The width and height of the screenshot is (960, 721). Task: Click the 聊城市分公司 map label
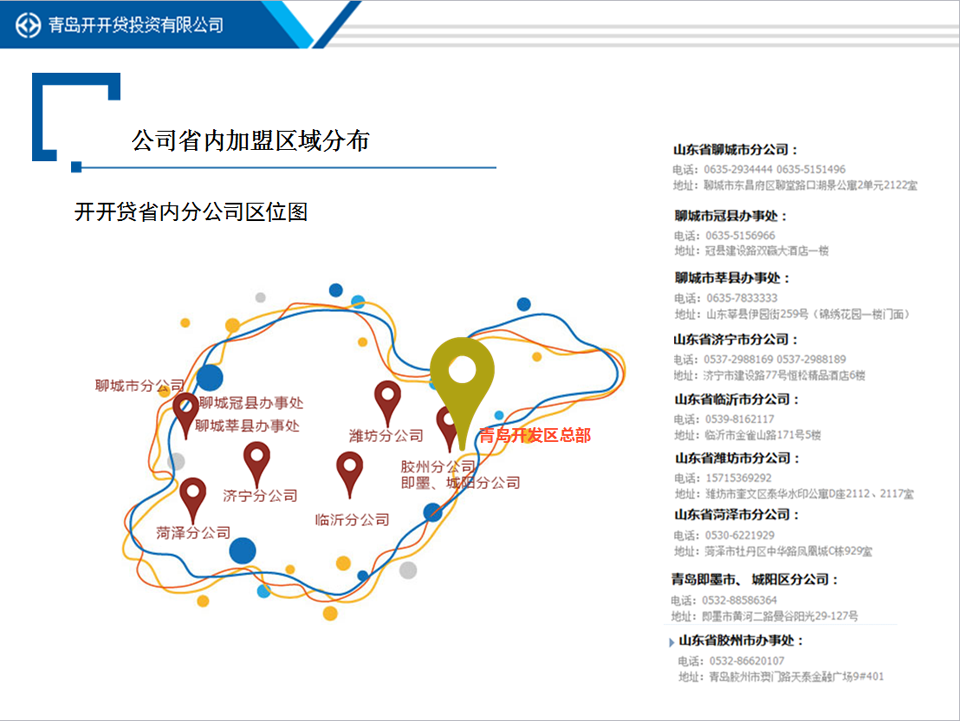[140, 386]
